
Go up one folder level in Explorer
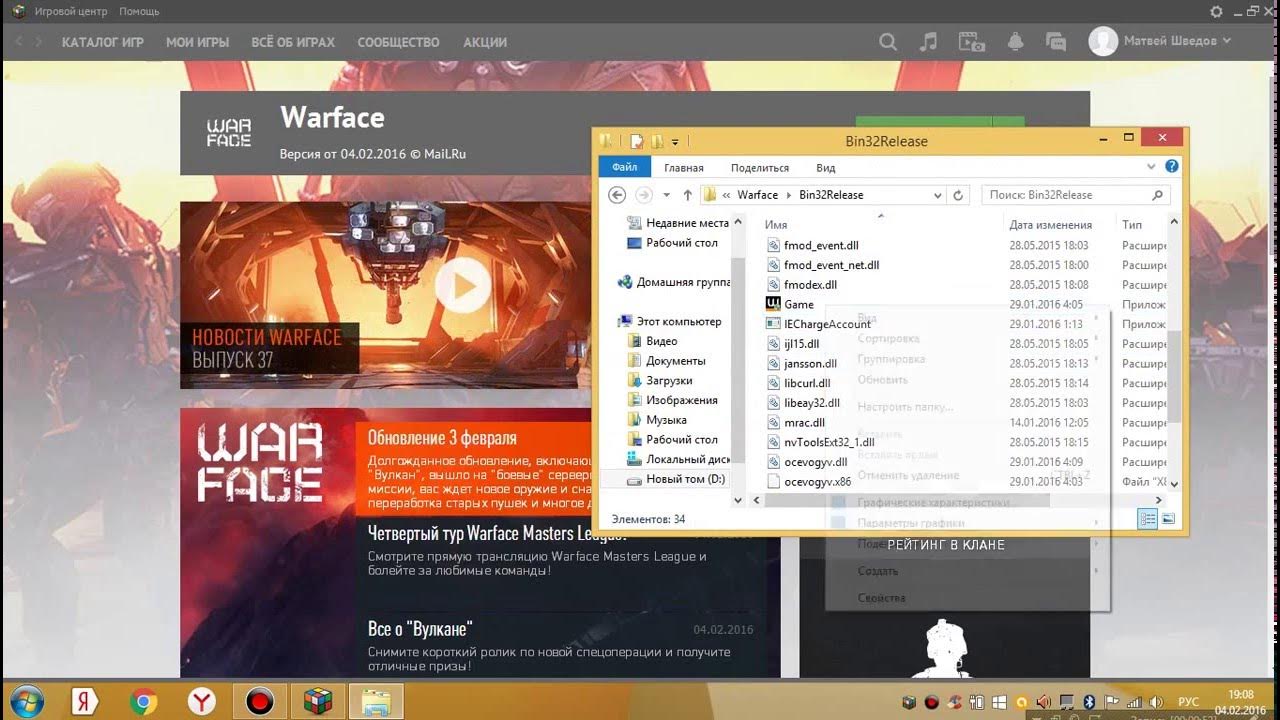pos(688,195)
